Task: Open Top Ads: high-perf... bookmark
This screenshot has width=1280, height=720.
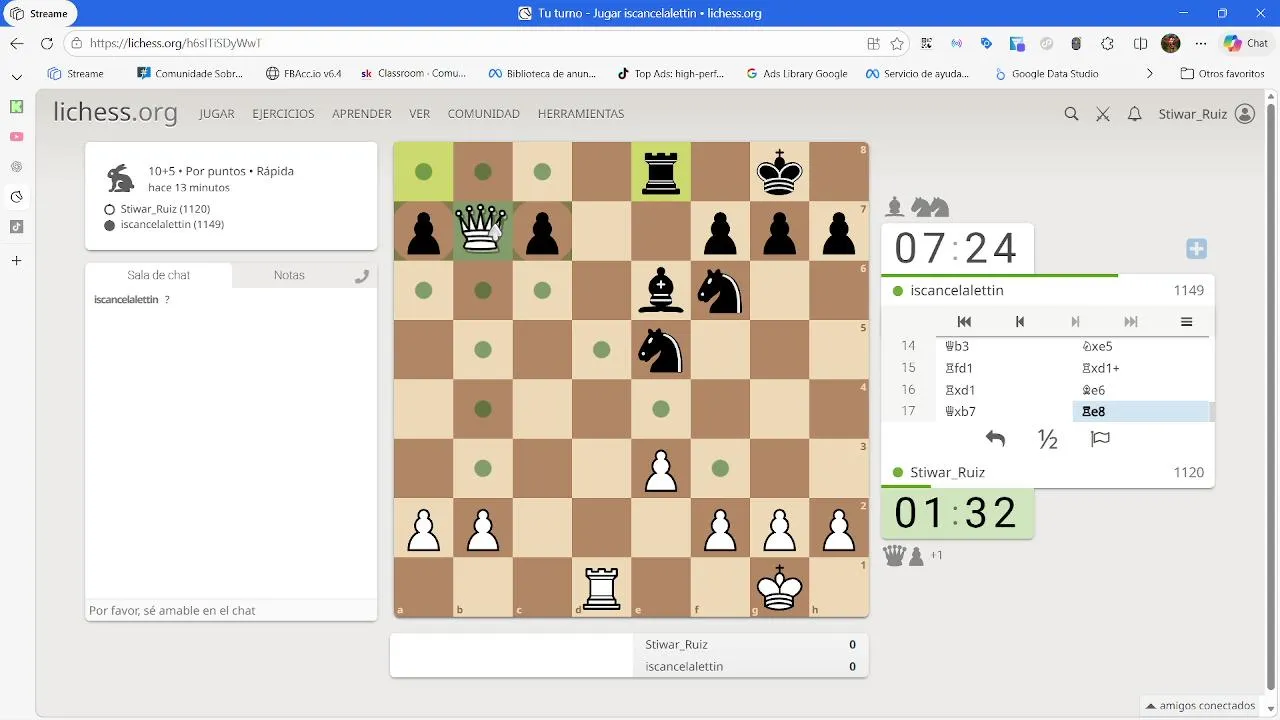Action: (670, 73)
